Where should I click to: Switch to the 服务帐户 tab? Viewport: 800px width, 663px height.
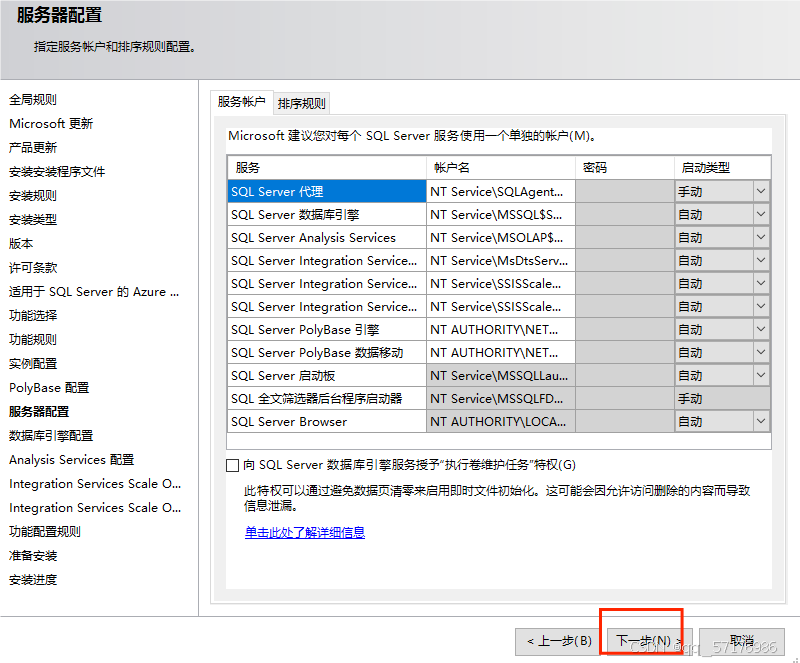tap(241, 102)
